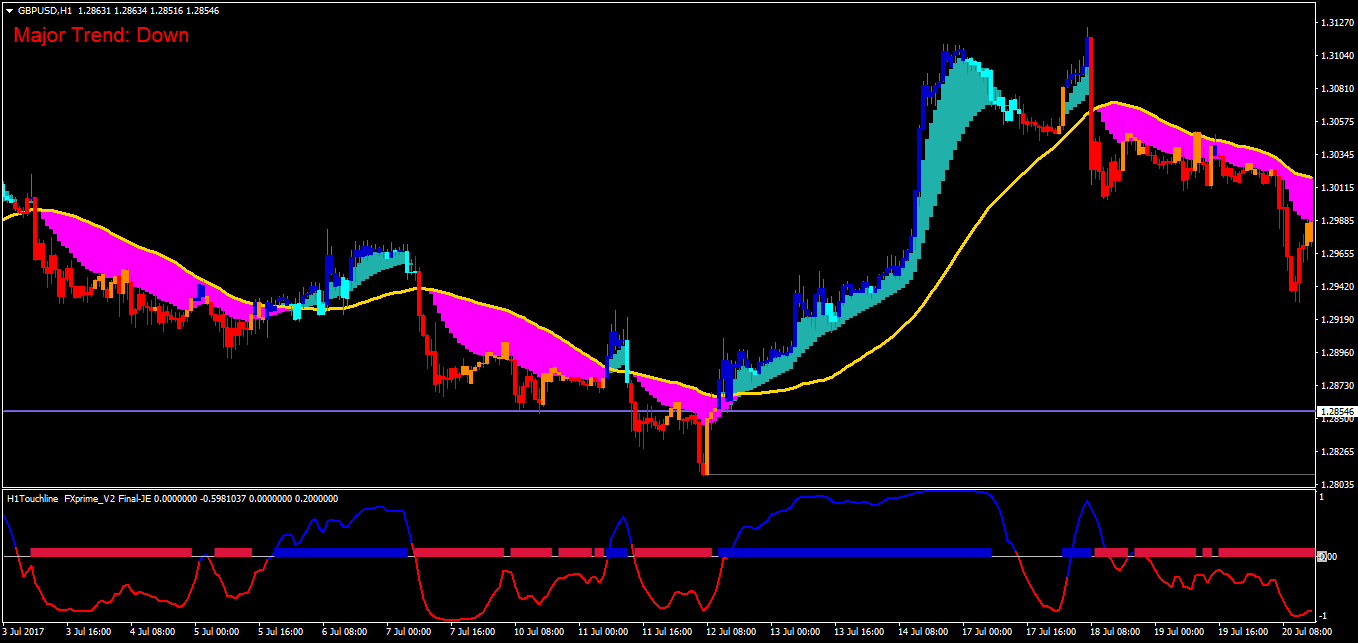Open the chart dropdown triangle beside GBPUSD,H1
The image size is (1358, 643).
(x=9, y=10)
